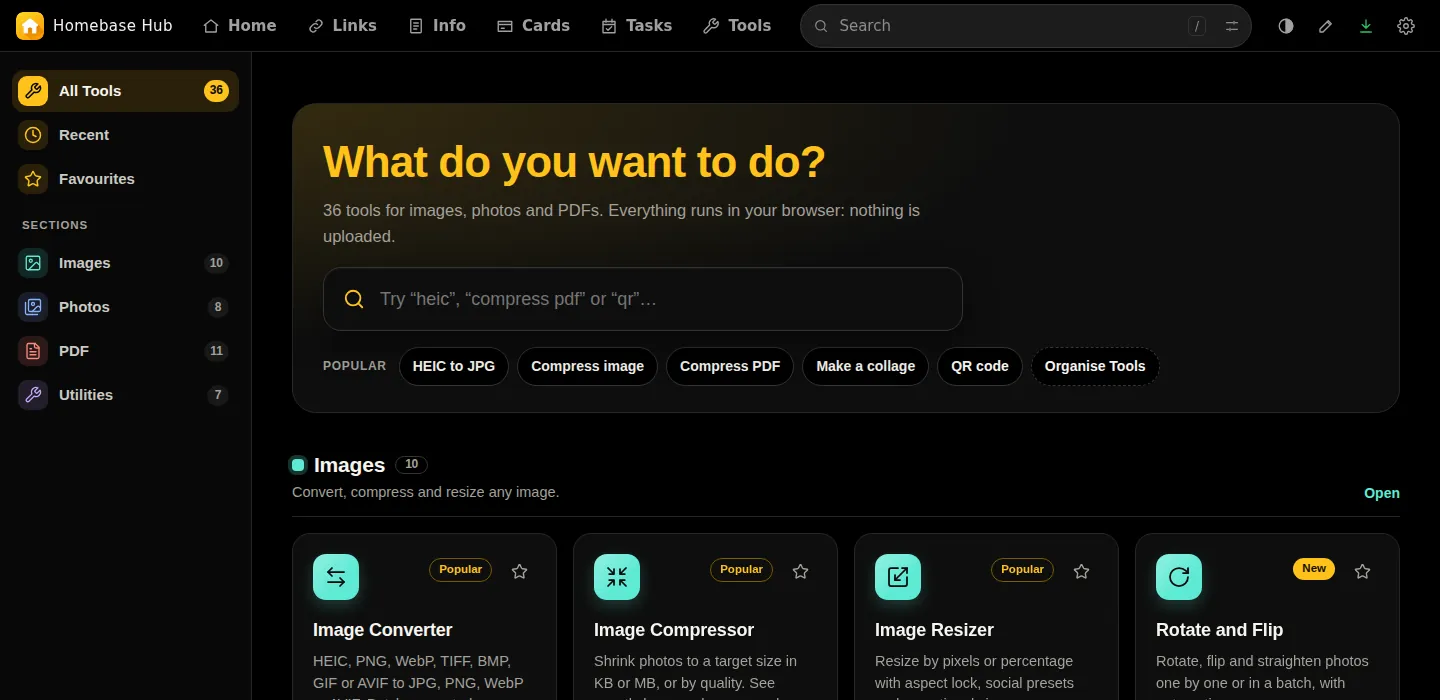Open the Image Resizer card title
The height and width of the screenshot is (700, 1440).
(x=934, y=630)
